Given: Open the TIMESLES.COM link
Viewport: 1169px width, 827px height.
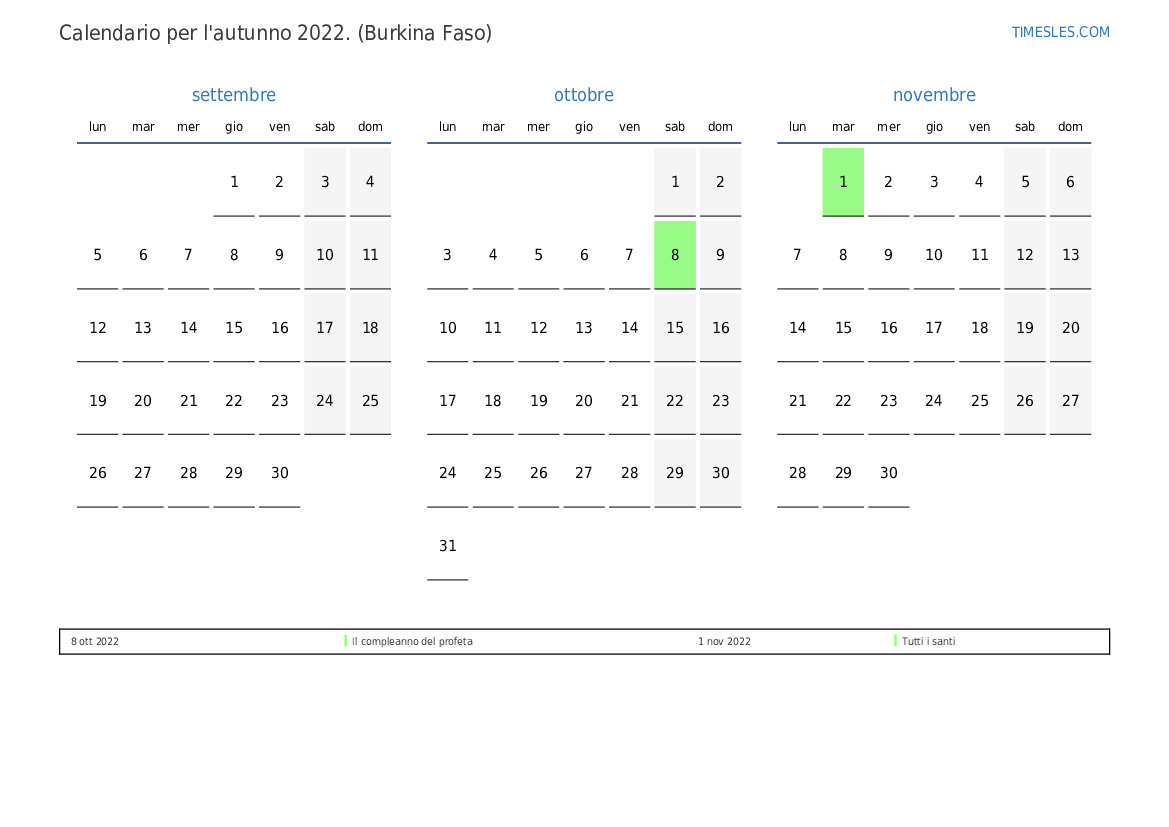Looking at the screenshot, I should click(1060, 32).
